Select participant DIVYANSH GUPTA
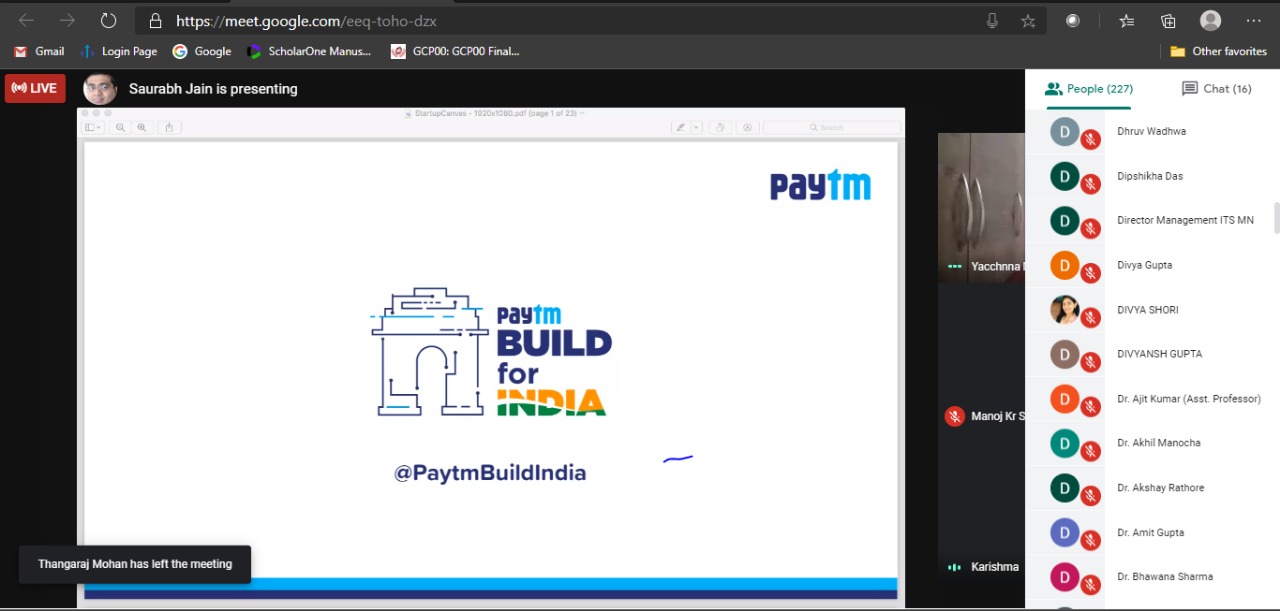1280x611 pixels. click(1159, 354)
